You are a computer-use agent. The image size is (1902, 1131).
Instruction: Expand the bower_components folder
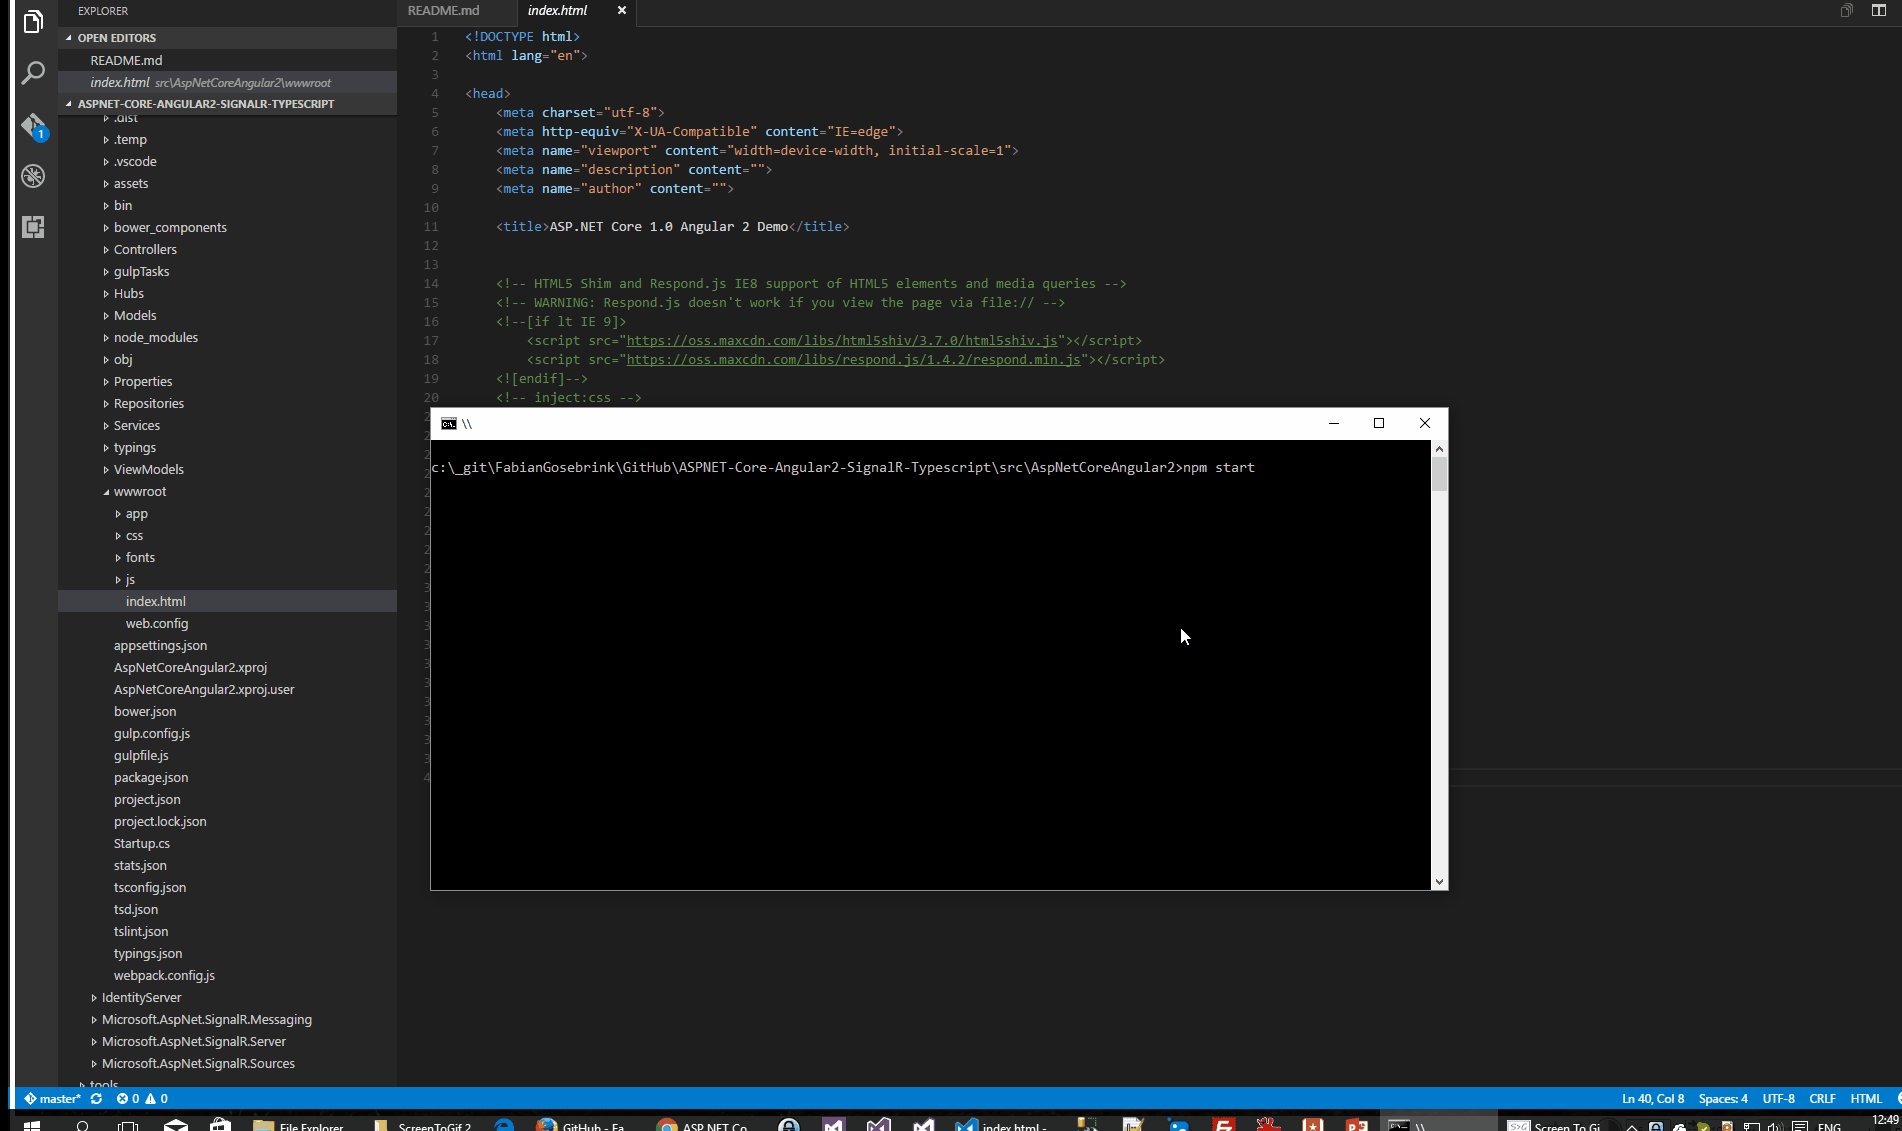tap(227, 227)
